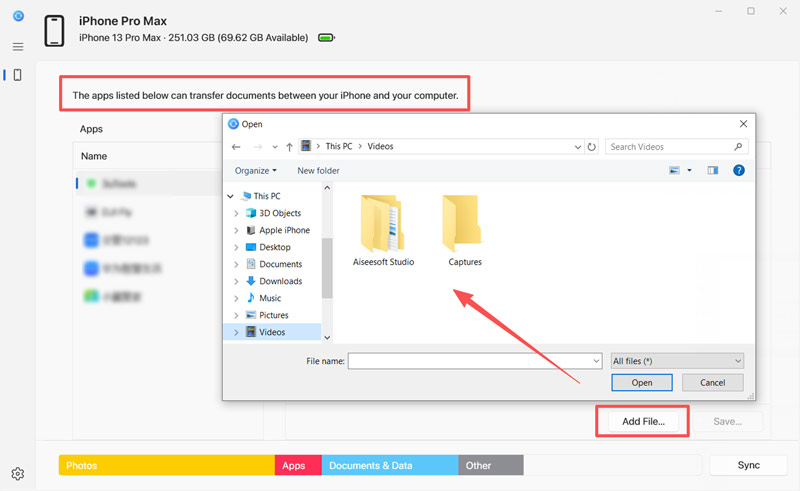Select the first app with green icon

[148, 184]
